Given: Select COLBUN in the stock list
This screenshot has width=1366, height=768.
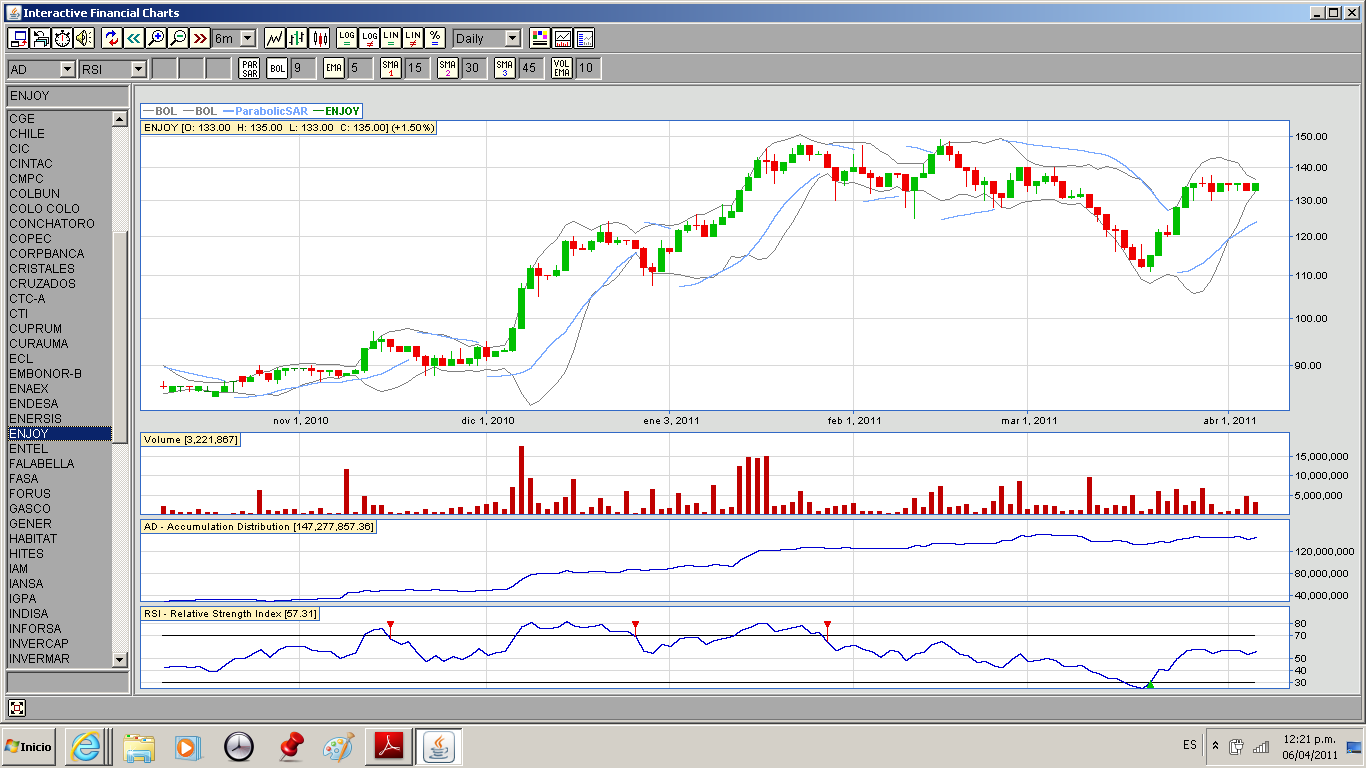Looking at the screenshot, I should [60, 193].
